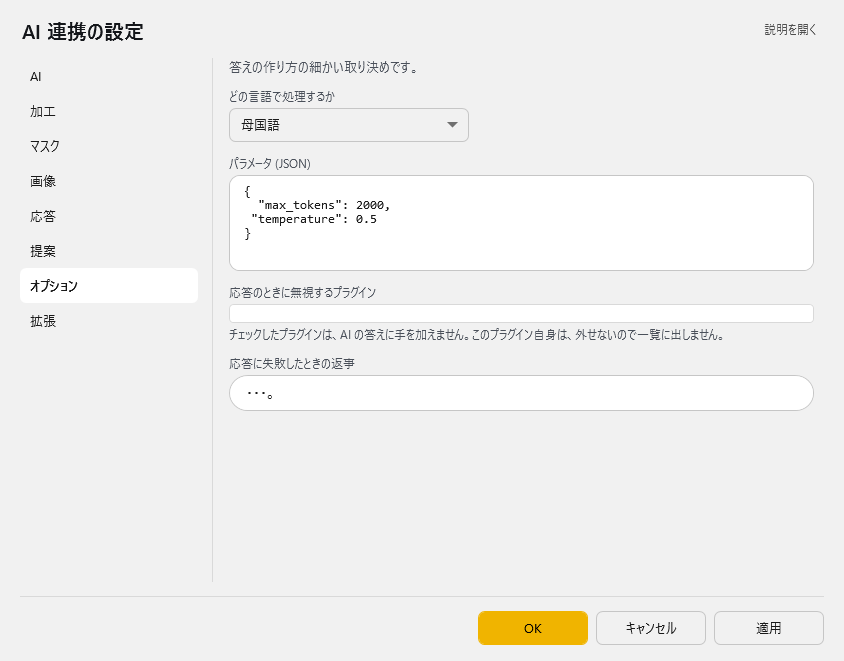Image resolution: width=844 pixels, height=661 pixels.
Task: Click the 応答に失敗したときの返事 label
Action: (292, 363)
